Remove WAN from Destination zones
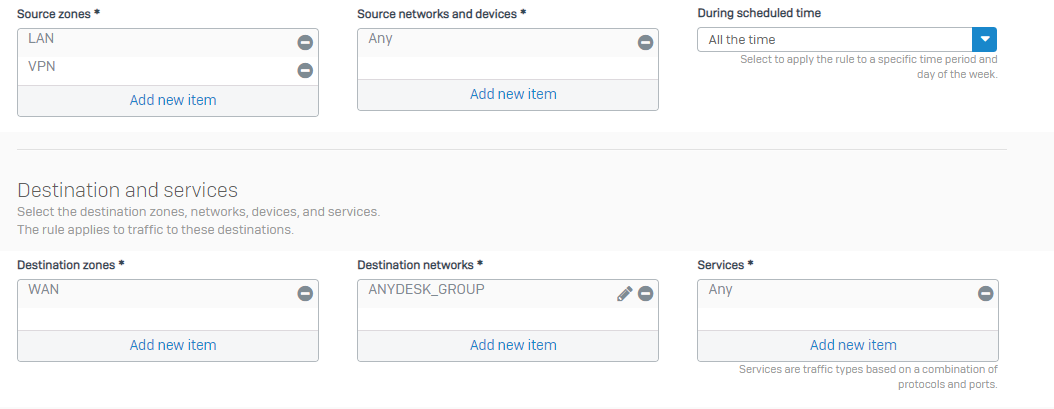 (305, 293)
